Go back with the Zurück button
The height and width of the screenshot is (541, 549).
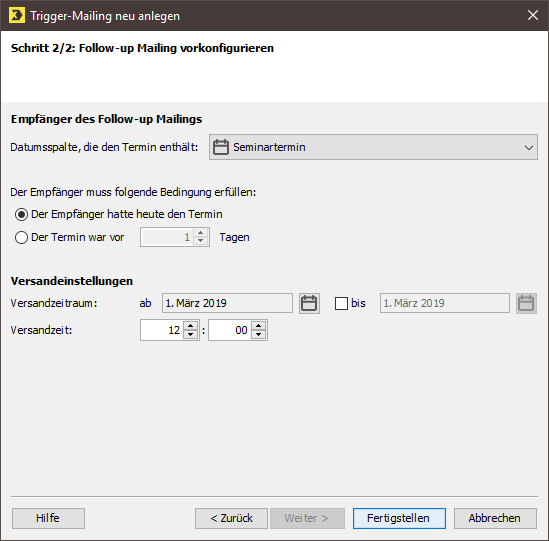[231, 518]
